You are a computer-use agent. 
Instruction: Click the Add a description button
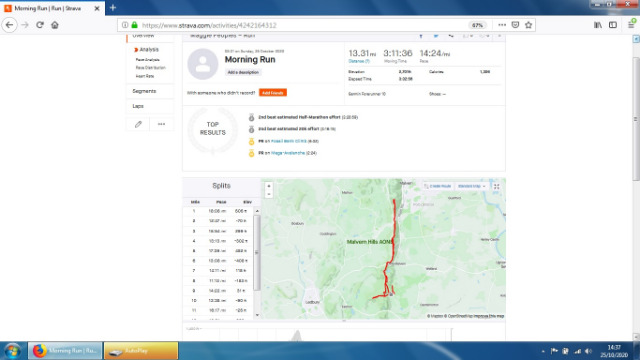(x=243, y=72)
